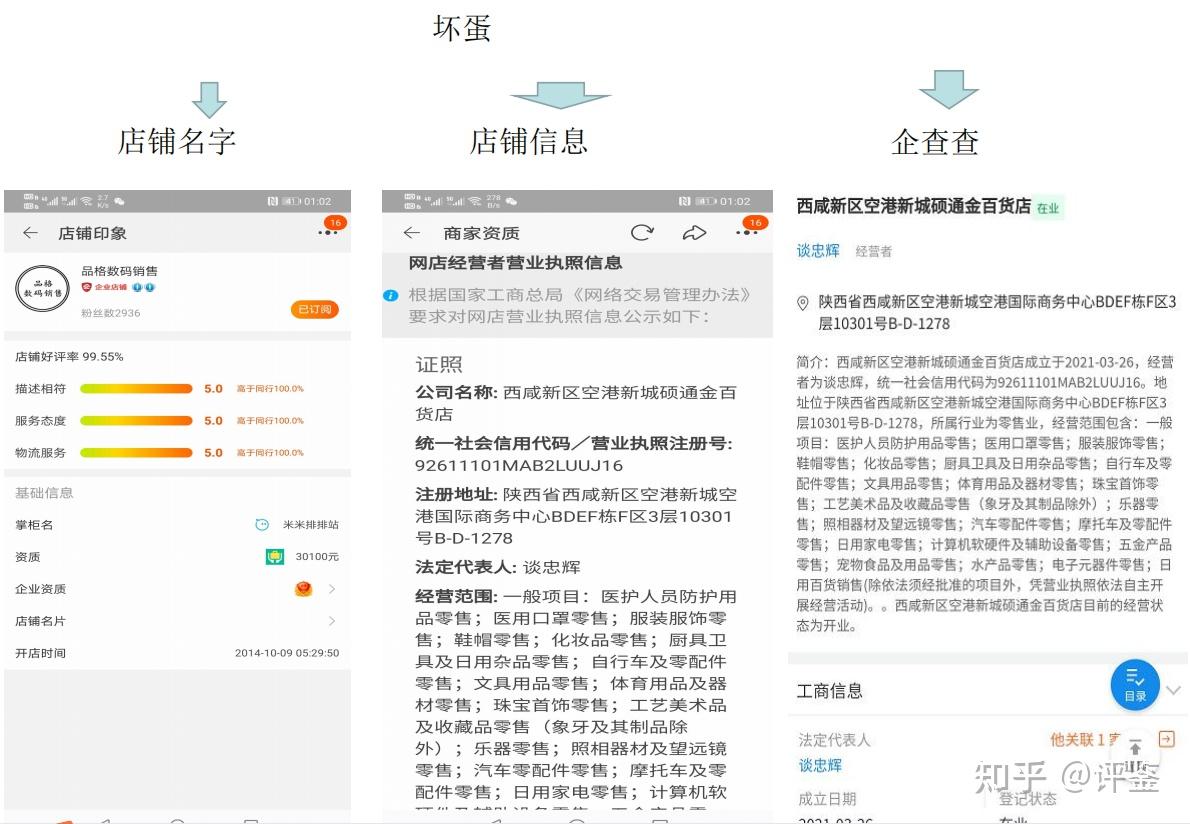Expand the 企业资质 row chevron
This screenshot has height=824, width=1190.
tap(332, 589)
